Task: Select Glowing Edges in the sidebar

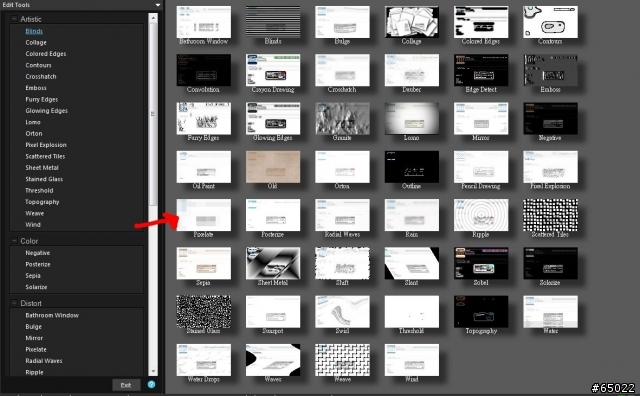Action: pyautogui.click(x=47, y=111)
